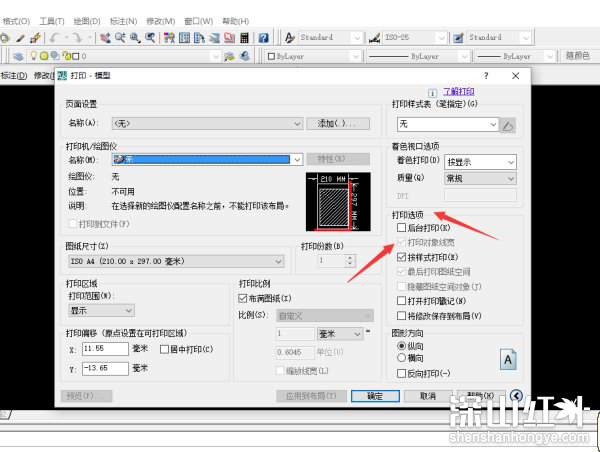Open the QuickCalc calculator icon
The image size is (600, 452).
coord(244,38)
